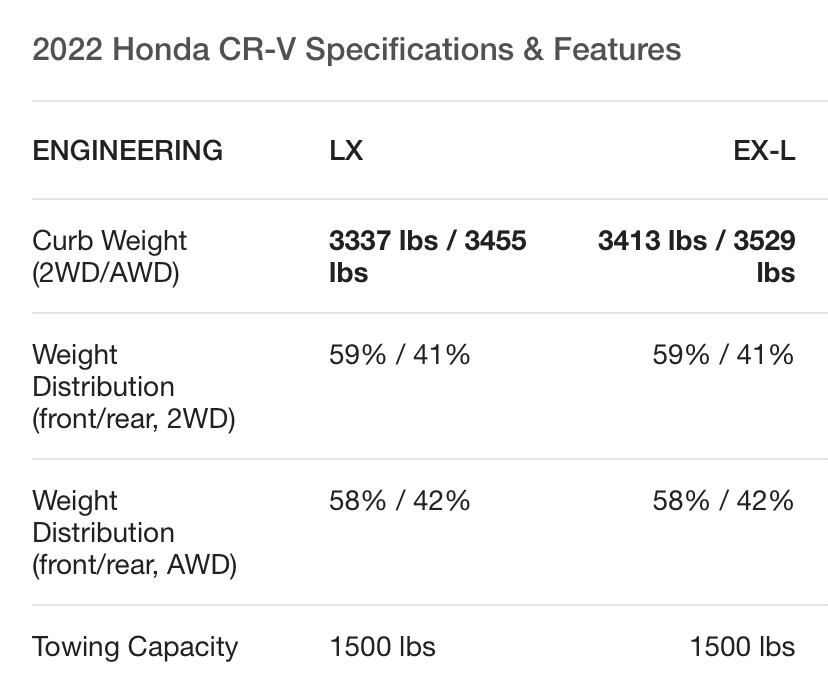Click the EX-L AWD distribution 58% / 42%

(723, 501)
